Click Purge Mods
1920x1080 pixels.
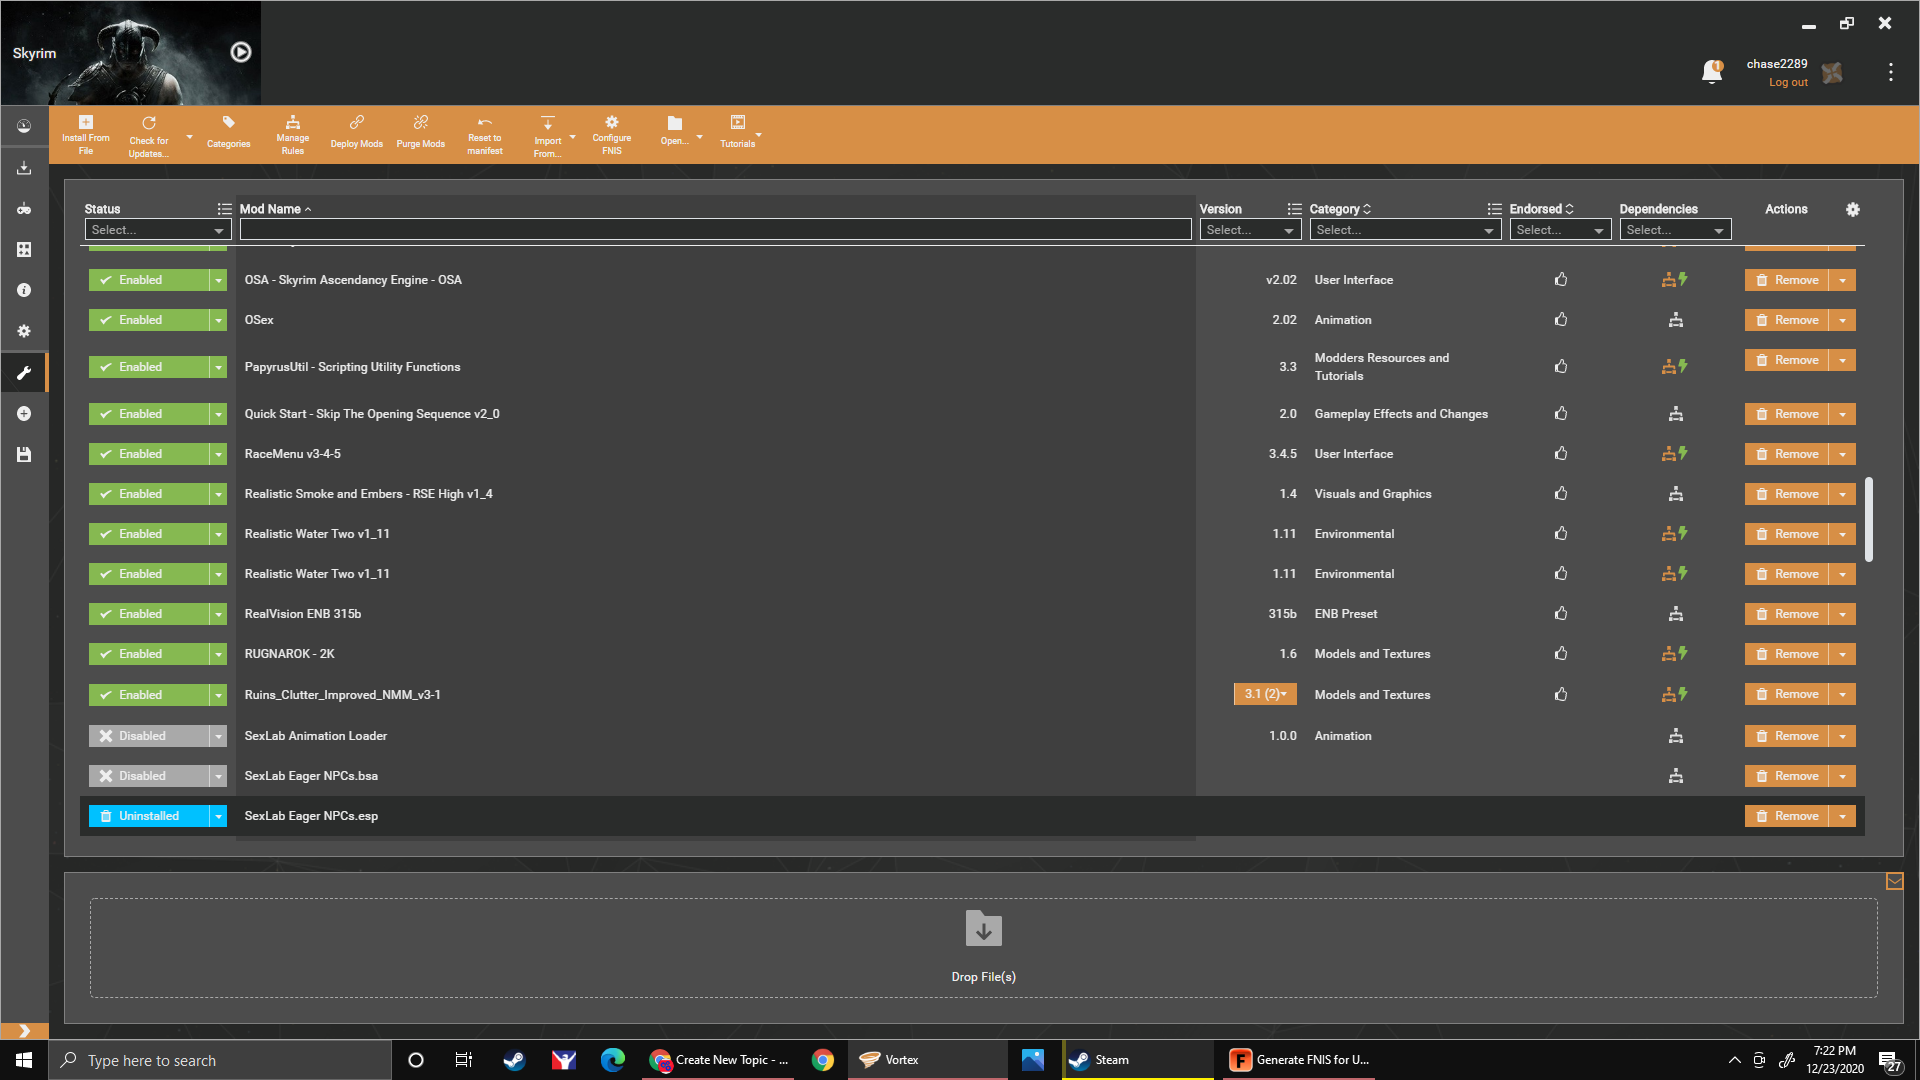(x=421, y=132)
